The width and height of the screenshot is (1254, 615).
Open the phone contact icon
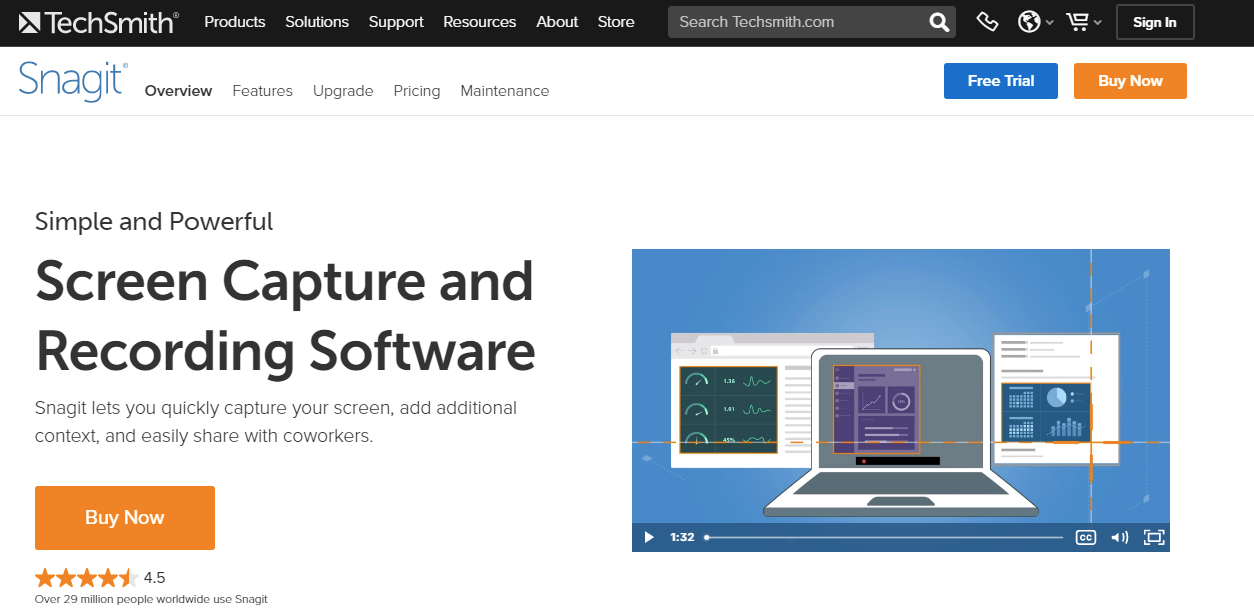[x=987, y=22]
